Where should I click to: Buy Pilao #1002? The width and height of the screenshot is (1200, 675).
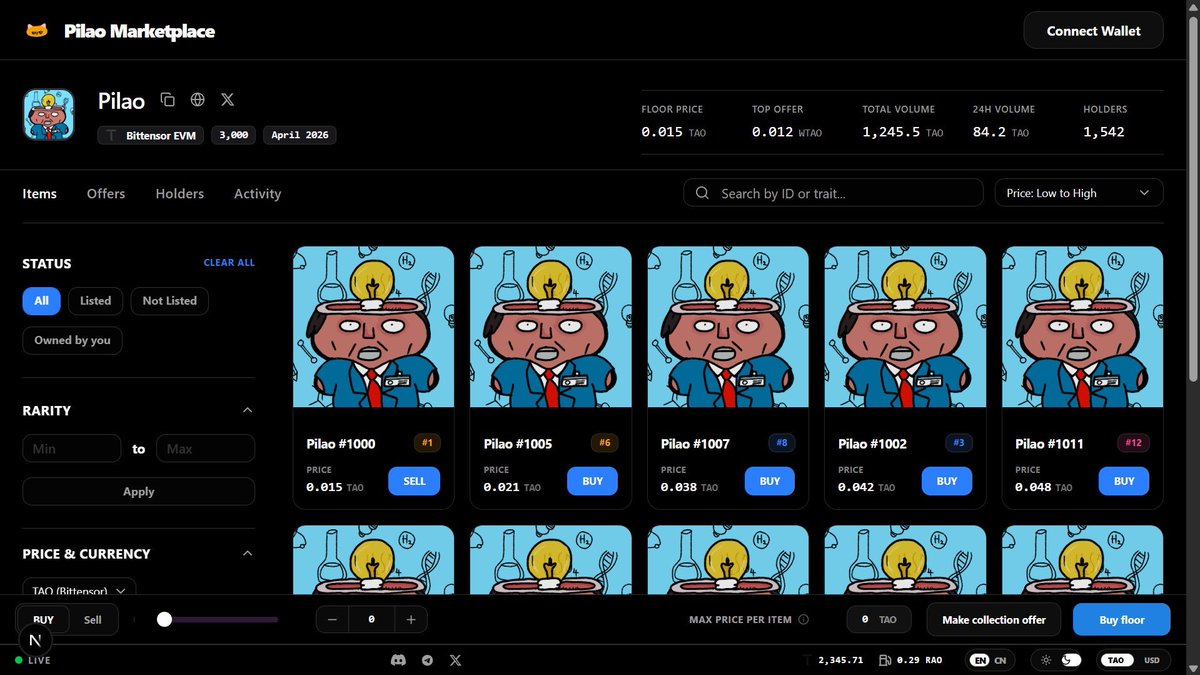click(x=947, y=481)
